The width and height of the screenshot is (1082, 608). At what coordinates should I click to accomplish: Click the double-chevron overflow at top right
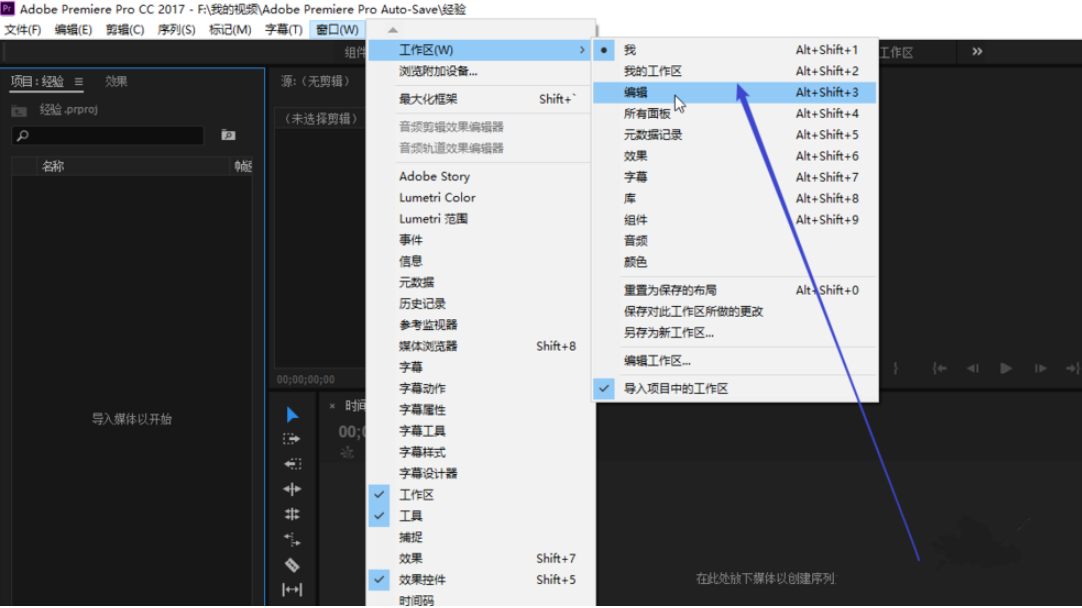point(977,51)
